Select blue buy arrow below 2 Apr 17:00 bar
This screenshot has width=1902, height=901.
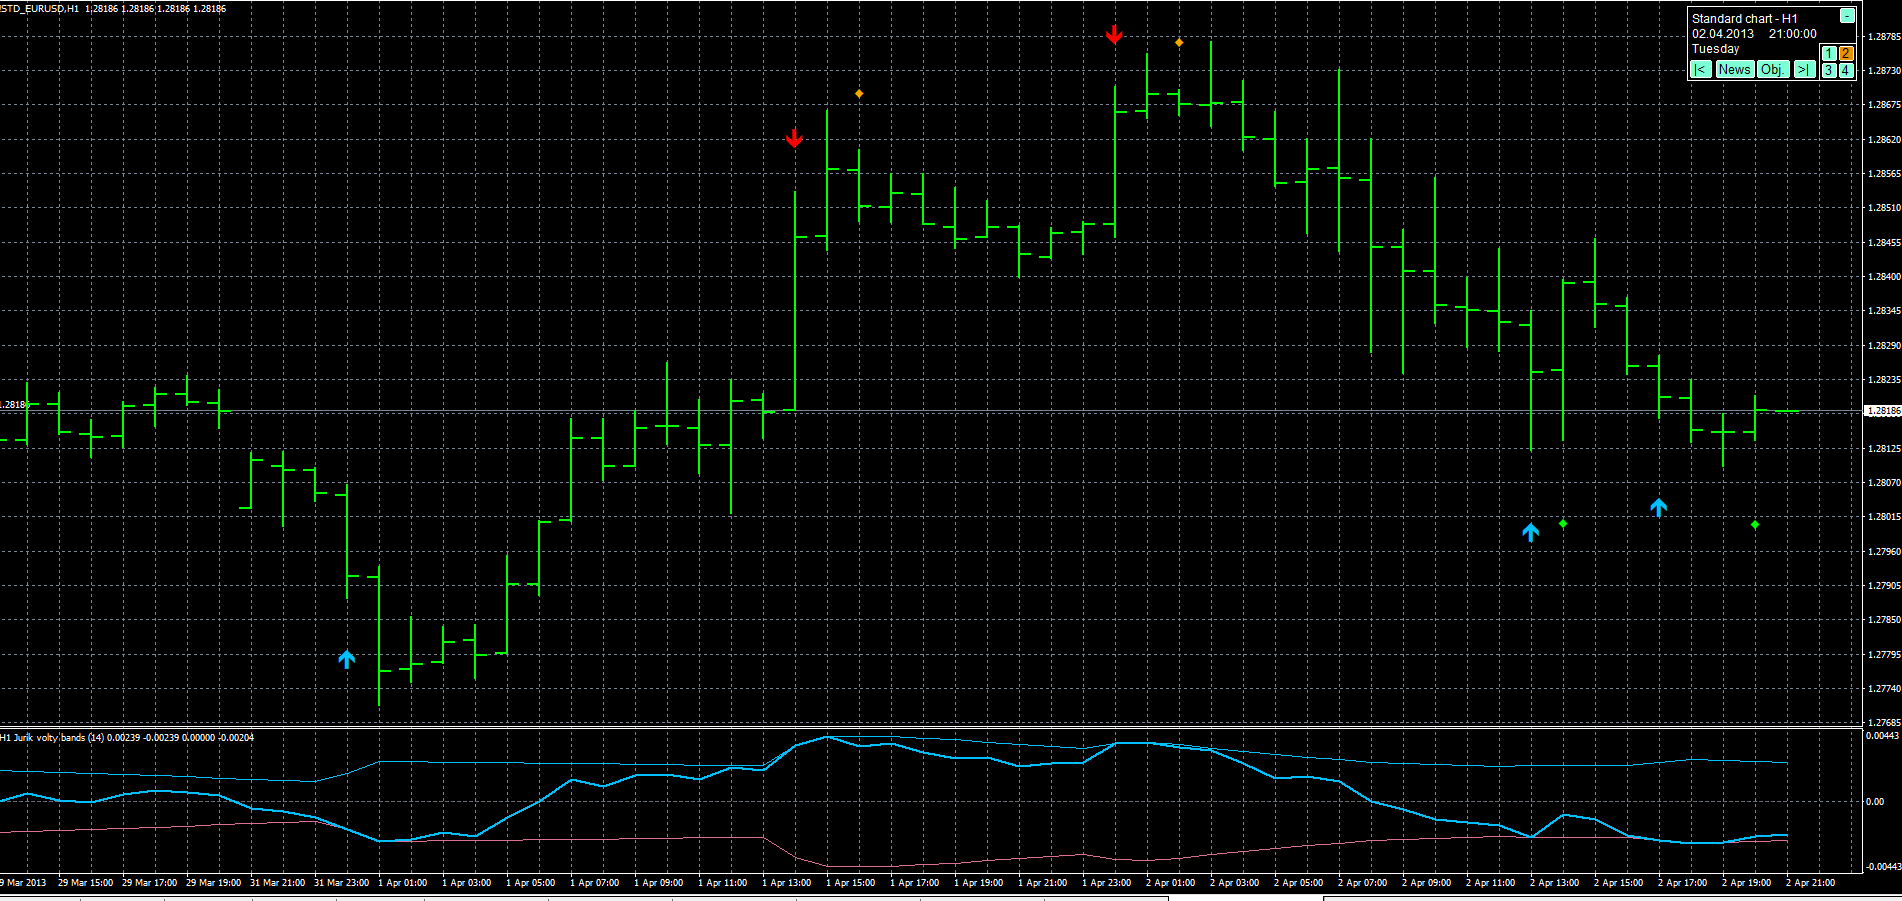click(1658, 508)
